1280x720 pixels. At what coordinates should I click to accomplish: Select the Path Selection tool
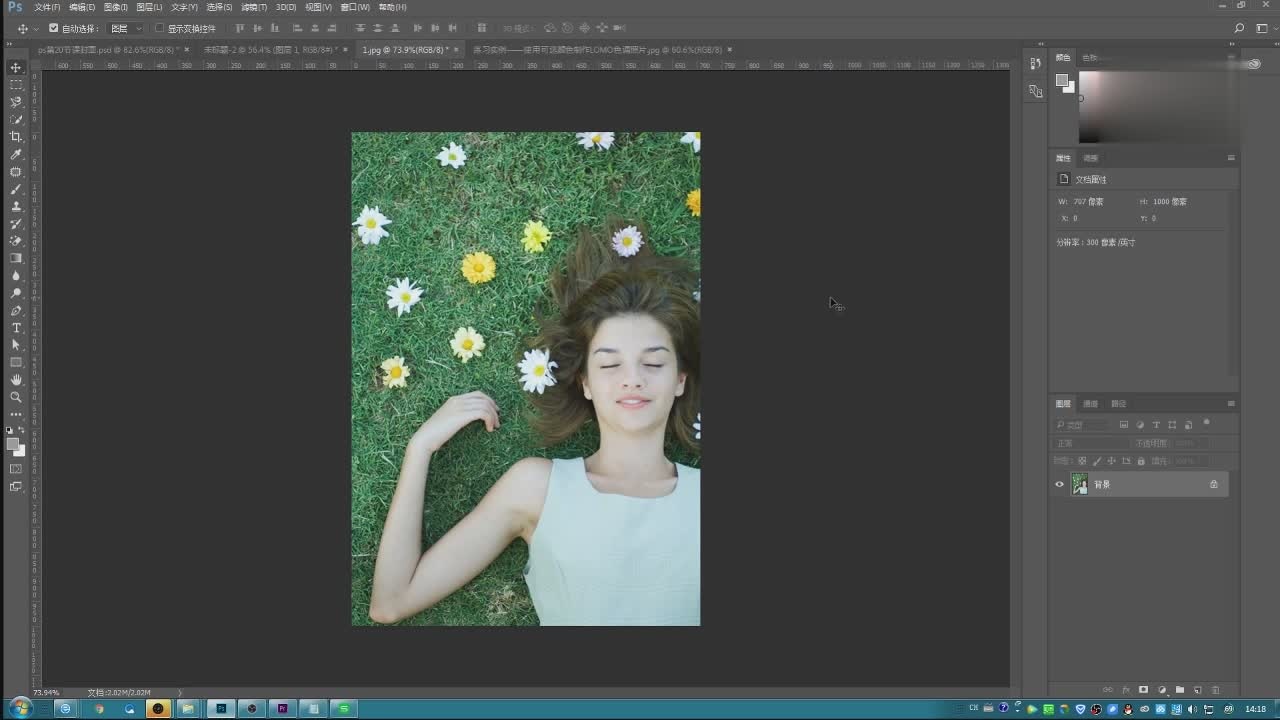coord(16,345)
